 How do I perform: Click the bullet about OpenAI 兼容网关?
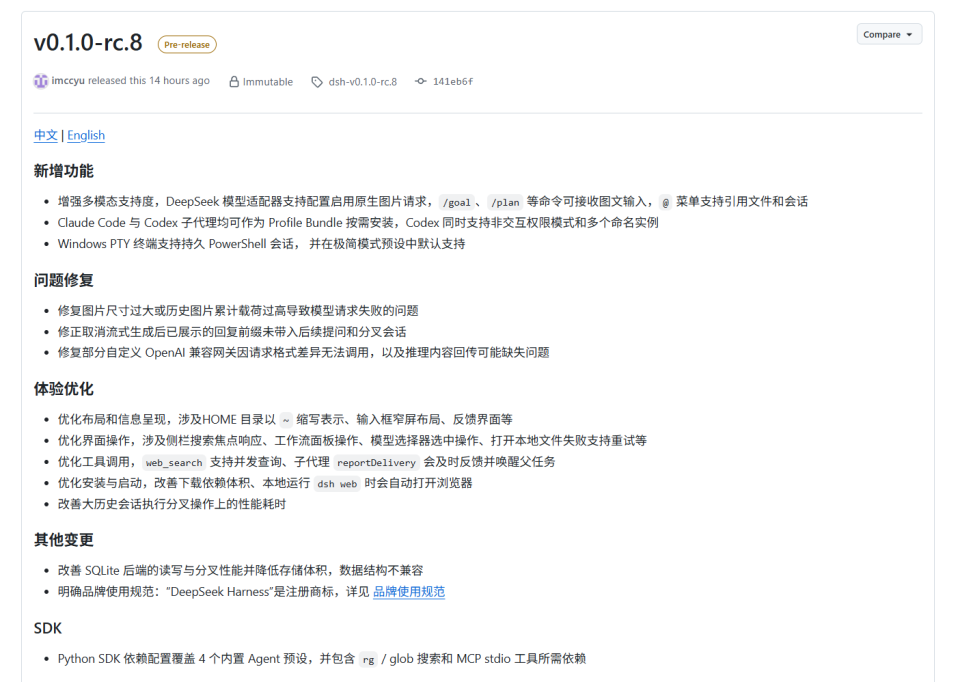(304, 353)
